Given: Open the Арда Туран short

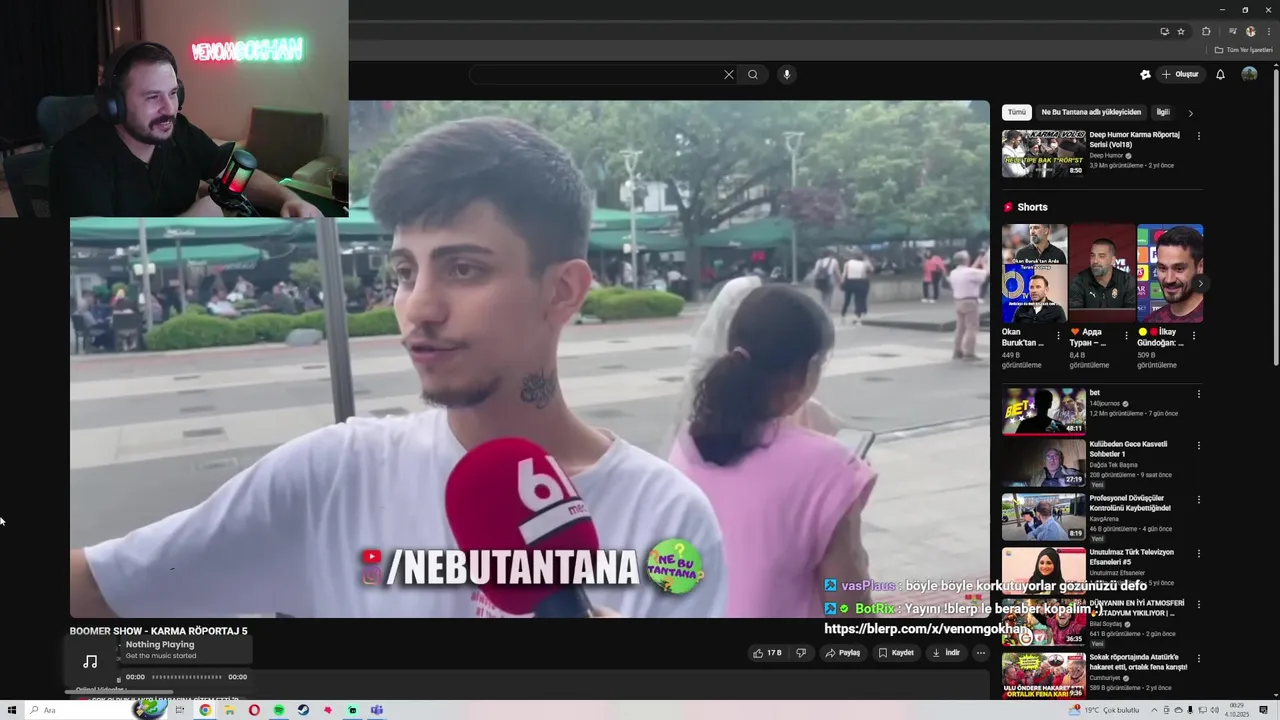Looking at the screenshot, I should click(x=1102, y=273).
